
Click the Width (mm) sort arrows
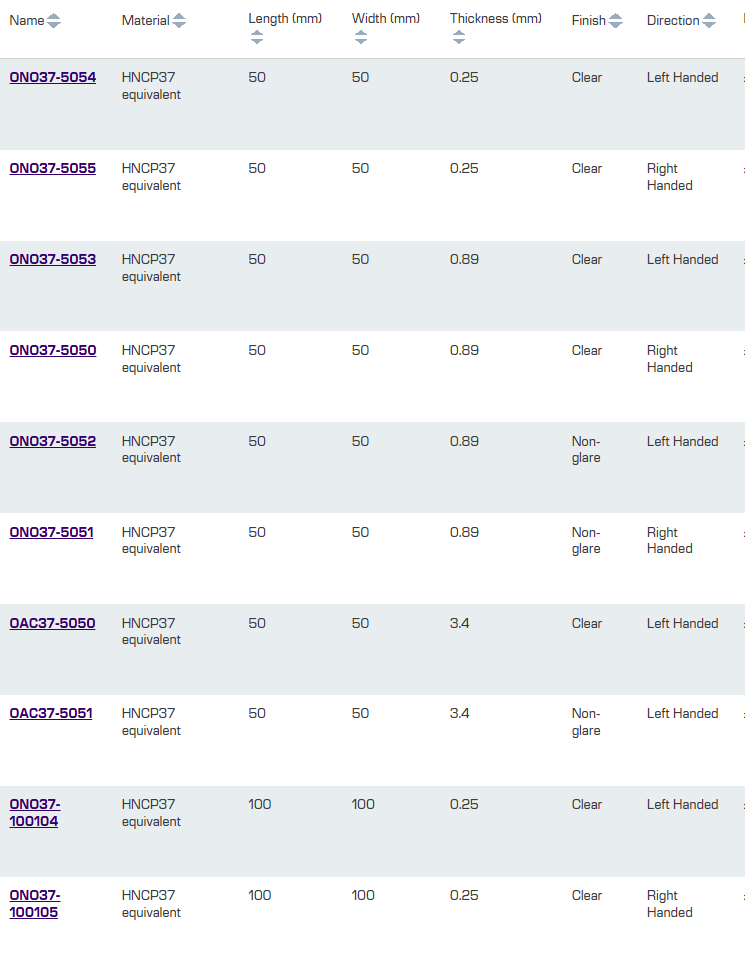(361, 37)
